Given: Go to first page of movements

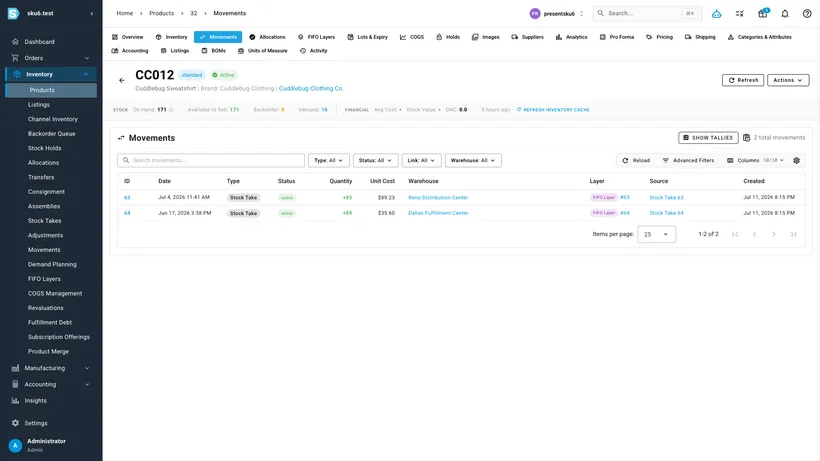Looking at the screenshot, I should pos(735,234).
